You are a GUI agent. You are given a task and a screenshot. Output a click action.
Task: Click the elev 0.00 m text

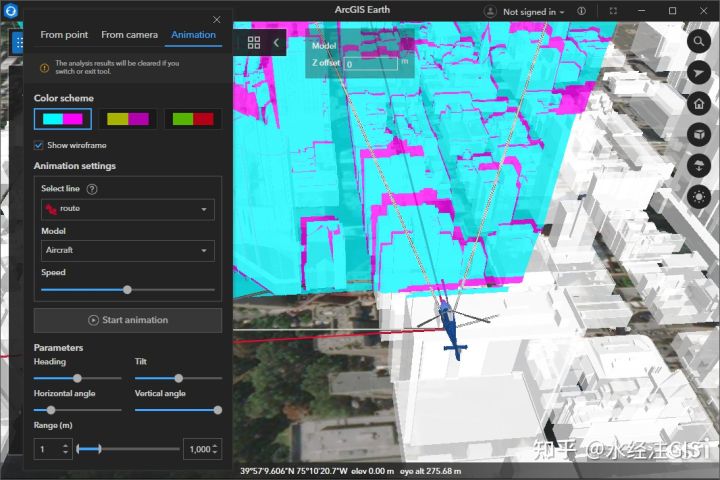[x=373, y=471]
